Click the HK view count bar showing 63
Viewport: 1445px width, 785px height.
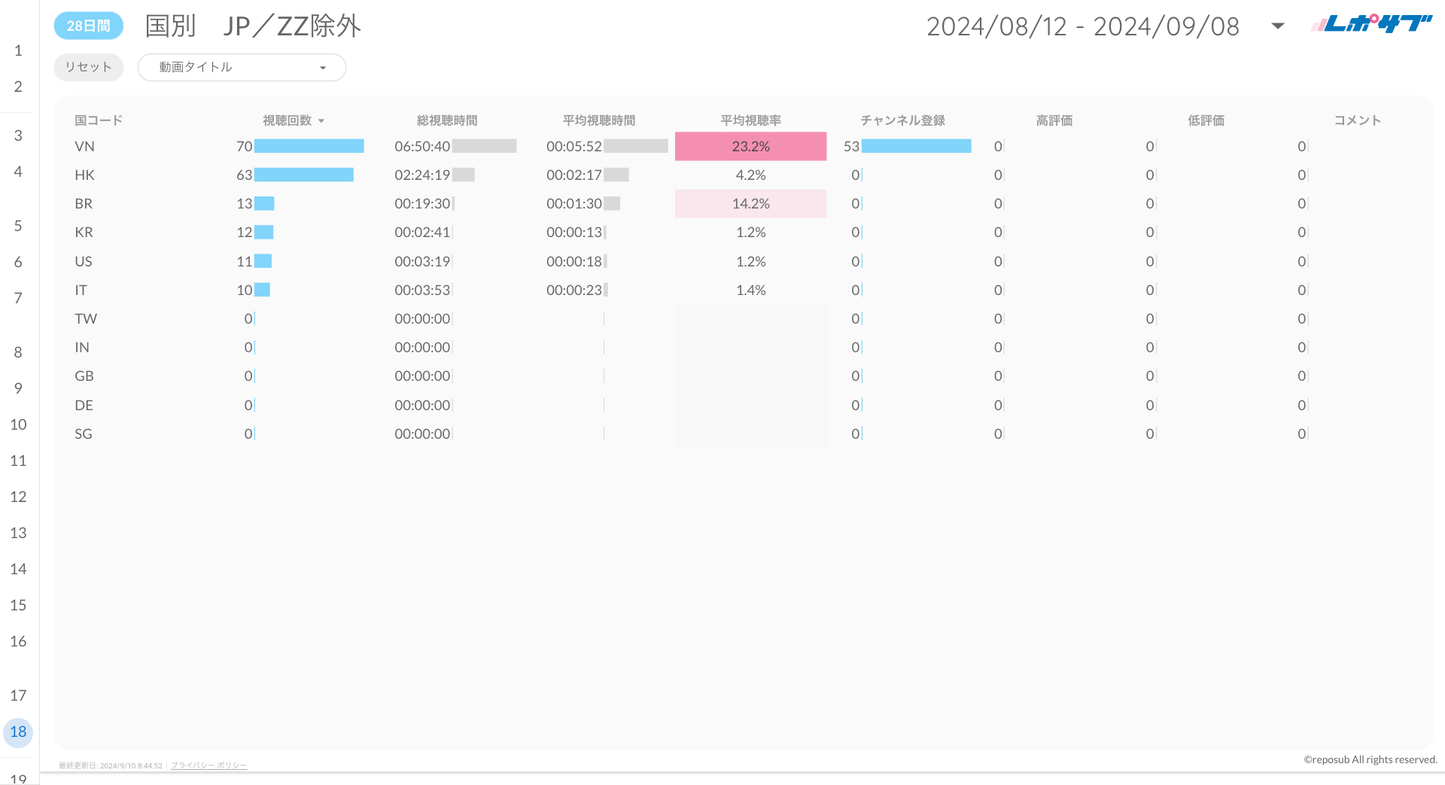tap(304, 175)
